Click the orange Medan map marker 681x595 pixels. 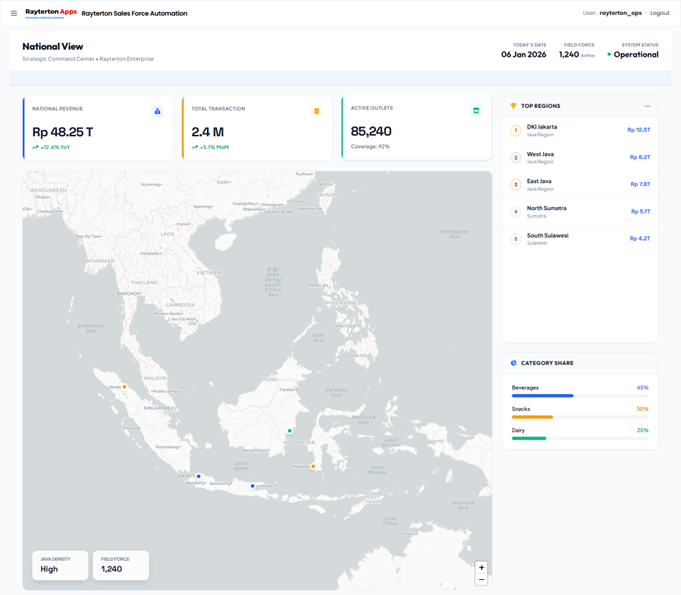point(125,387)
